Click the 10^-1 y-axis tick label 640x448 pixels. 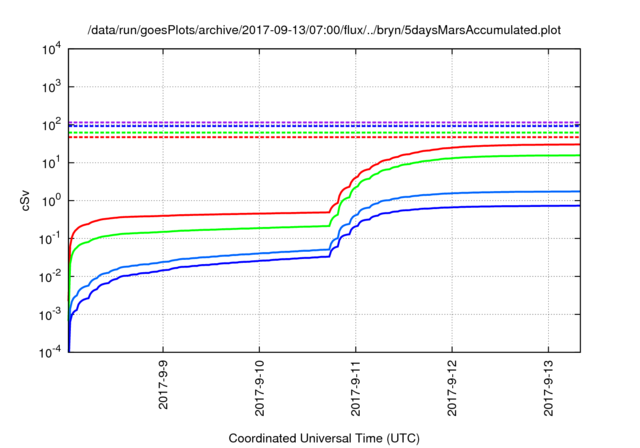tap(50, 239)
